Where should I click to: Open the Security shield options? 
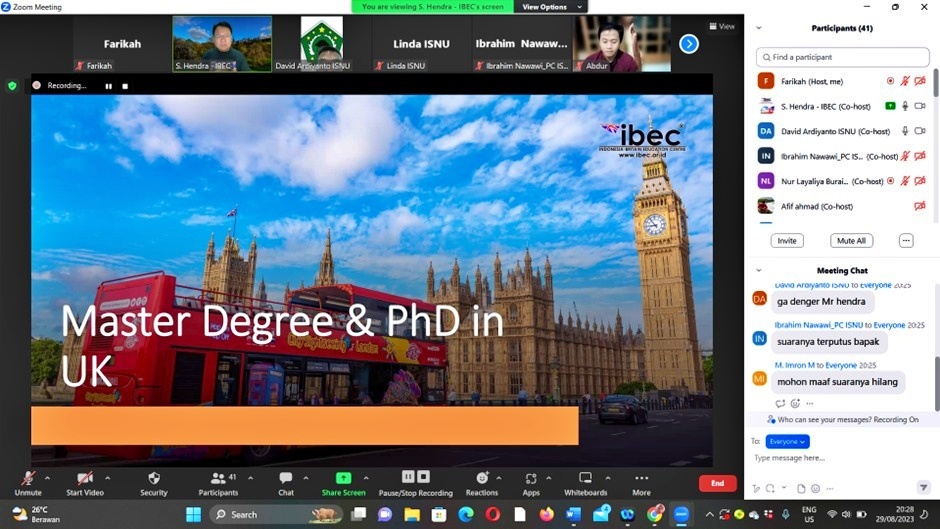pyautogui.click(x=153, y=479)
